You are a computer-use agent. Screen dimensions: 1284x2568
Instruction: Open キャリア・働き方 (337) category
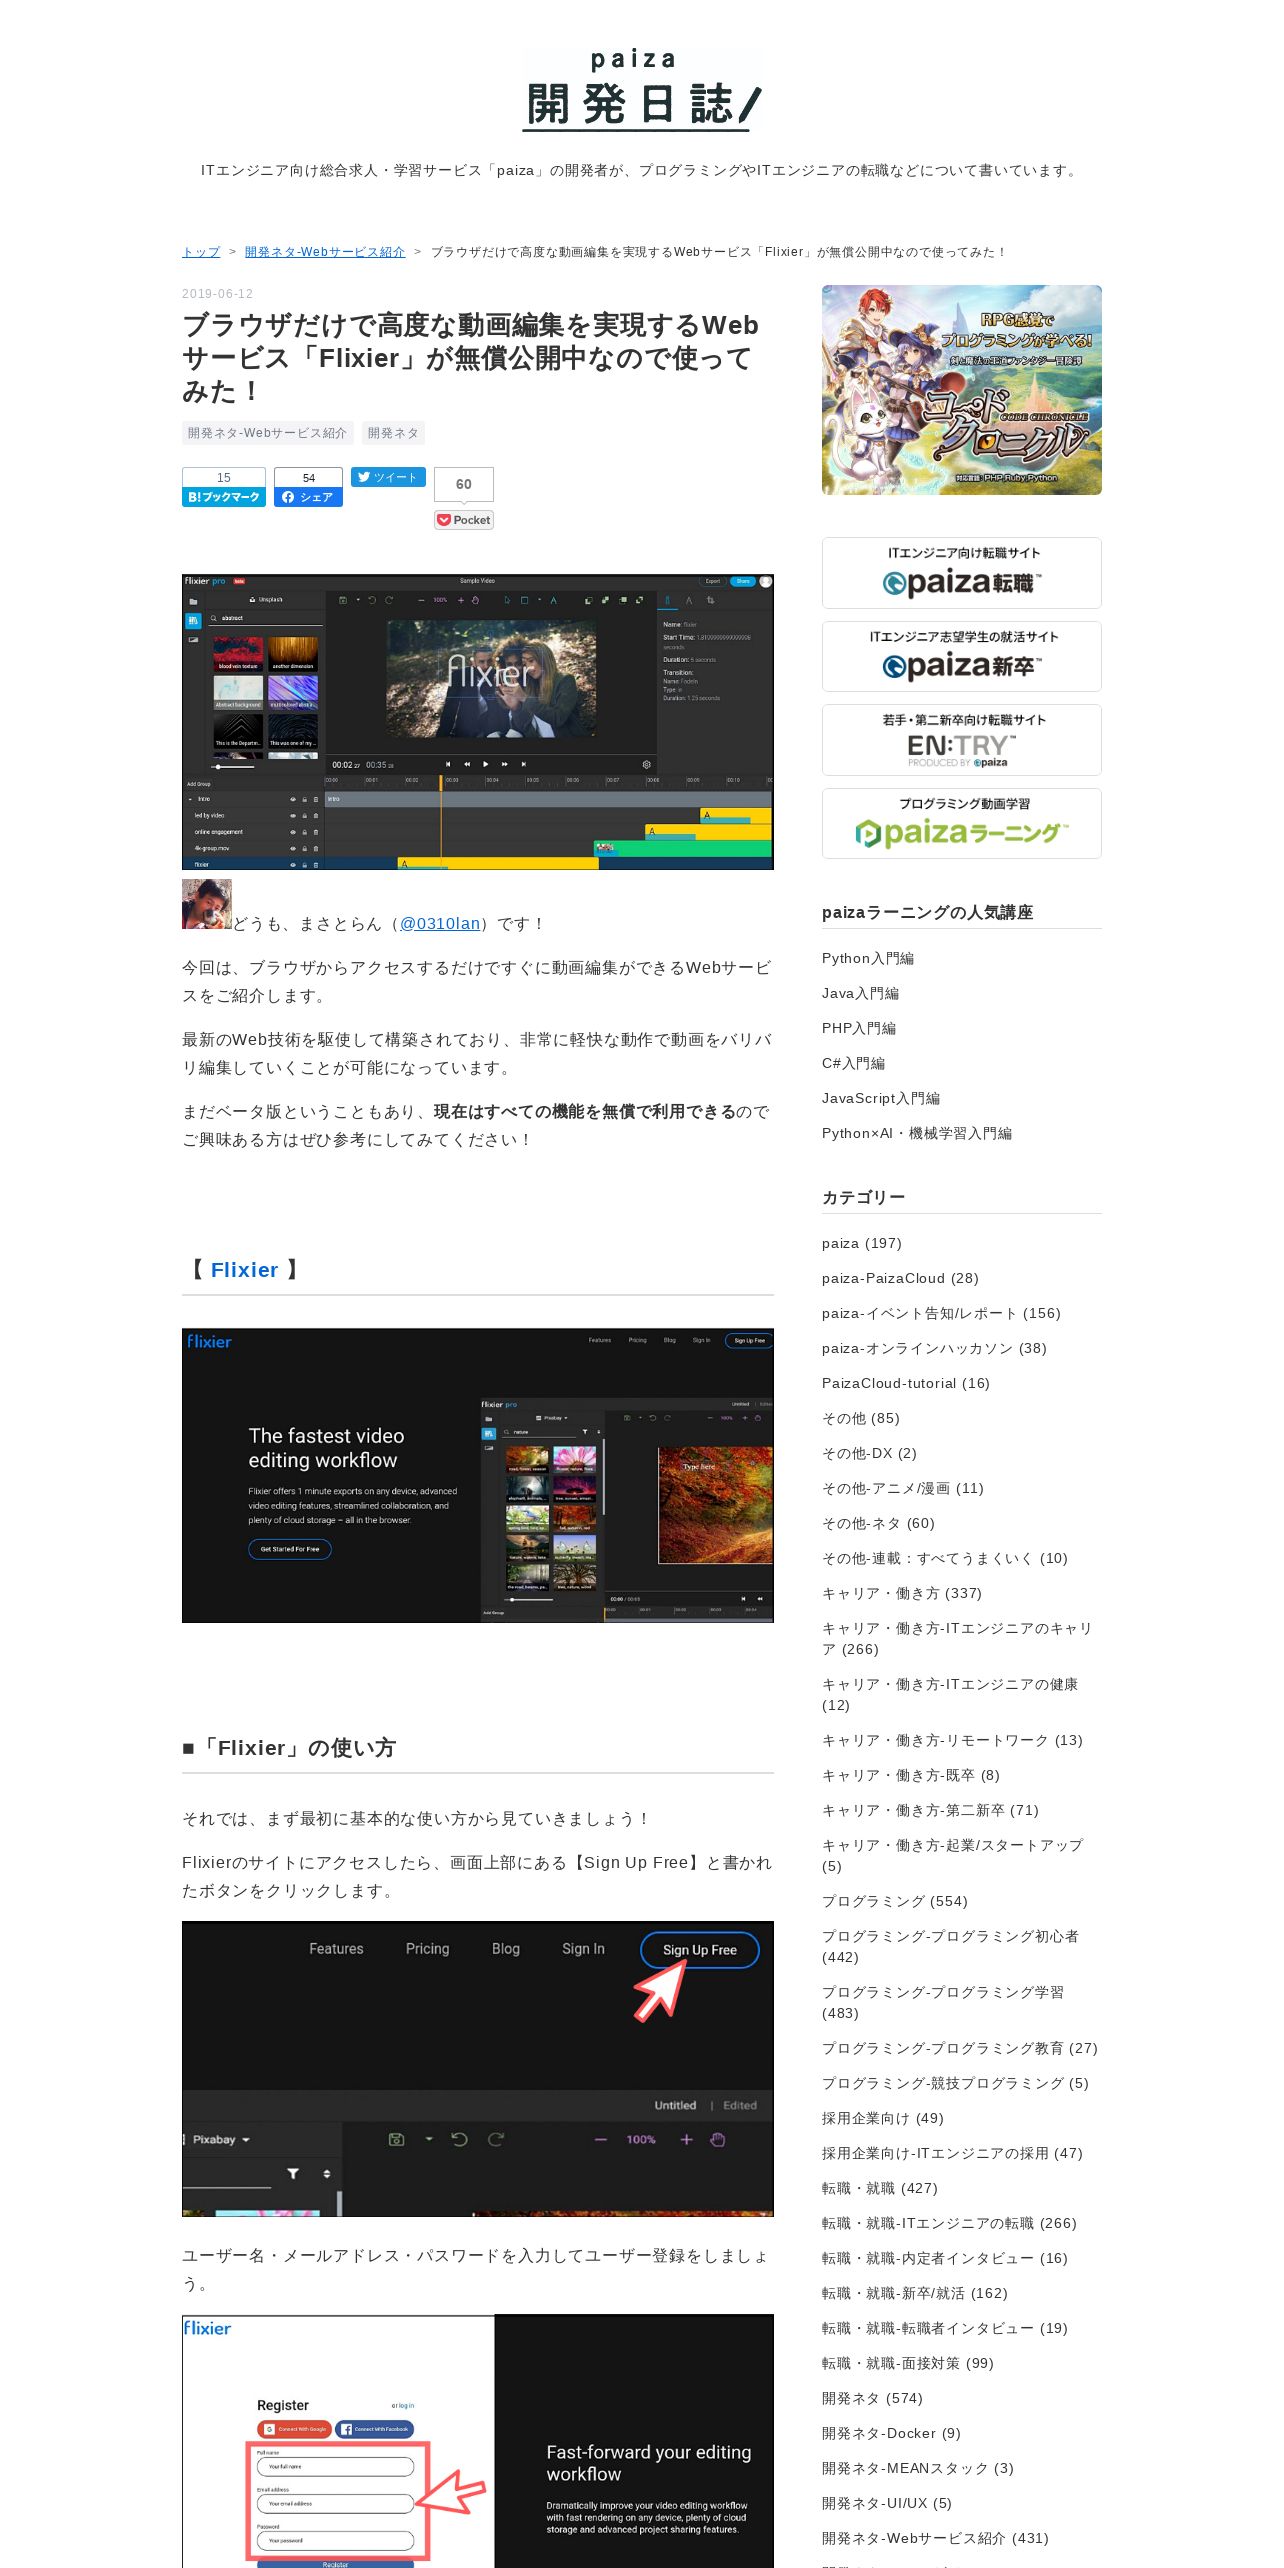click(x=902, y=1593)
